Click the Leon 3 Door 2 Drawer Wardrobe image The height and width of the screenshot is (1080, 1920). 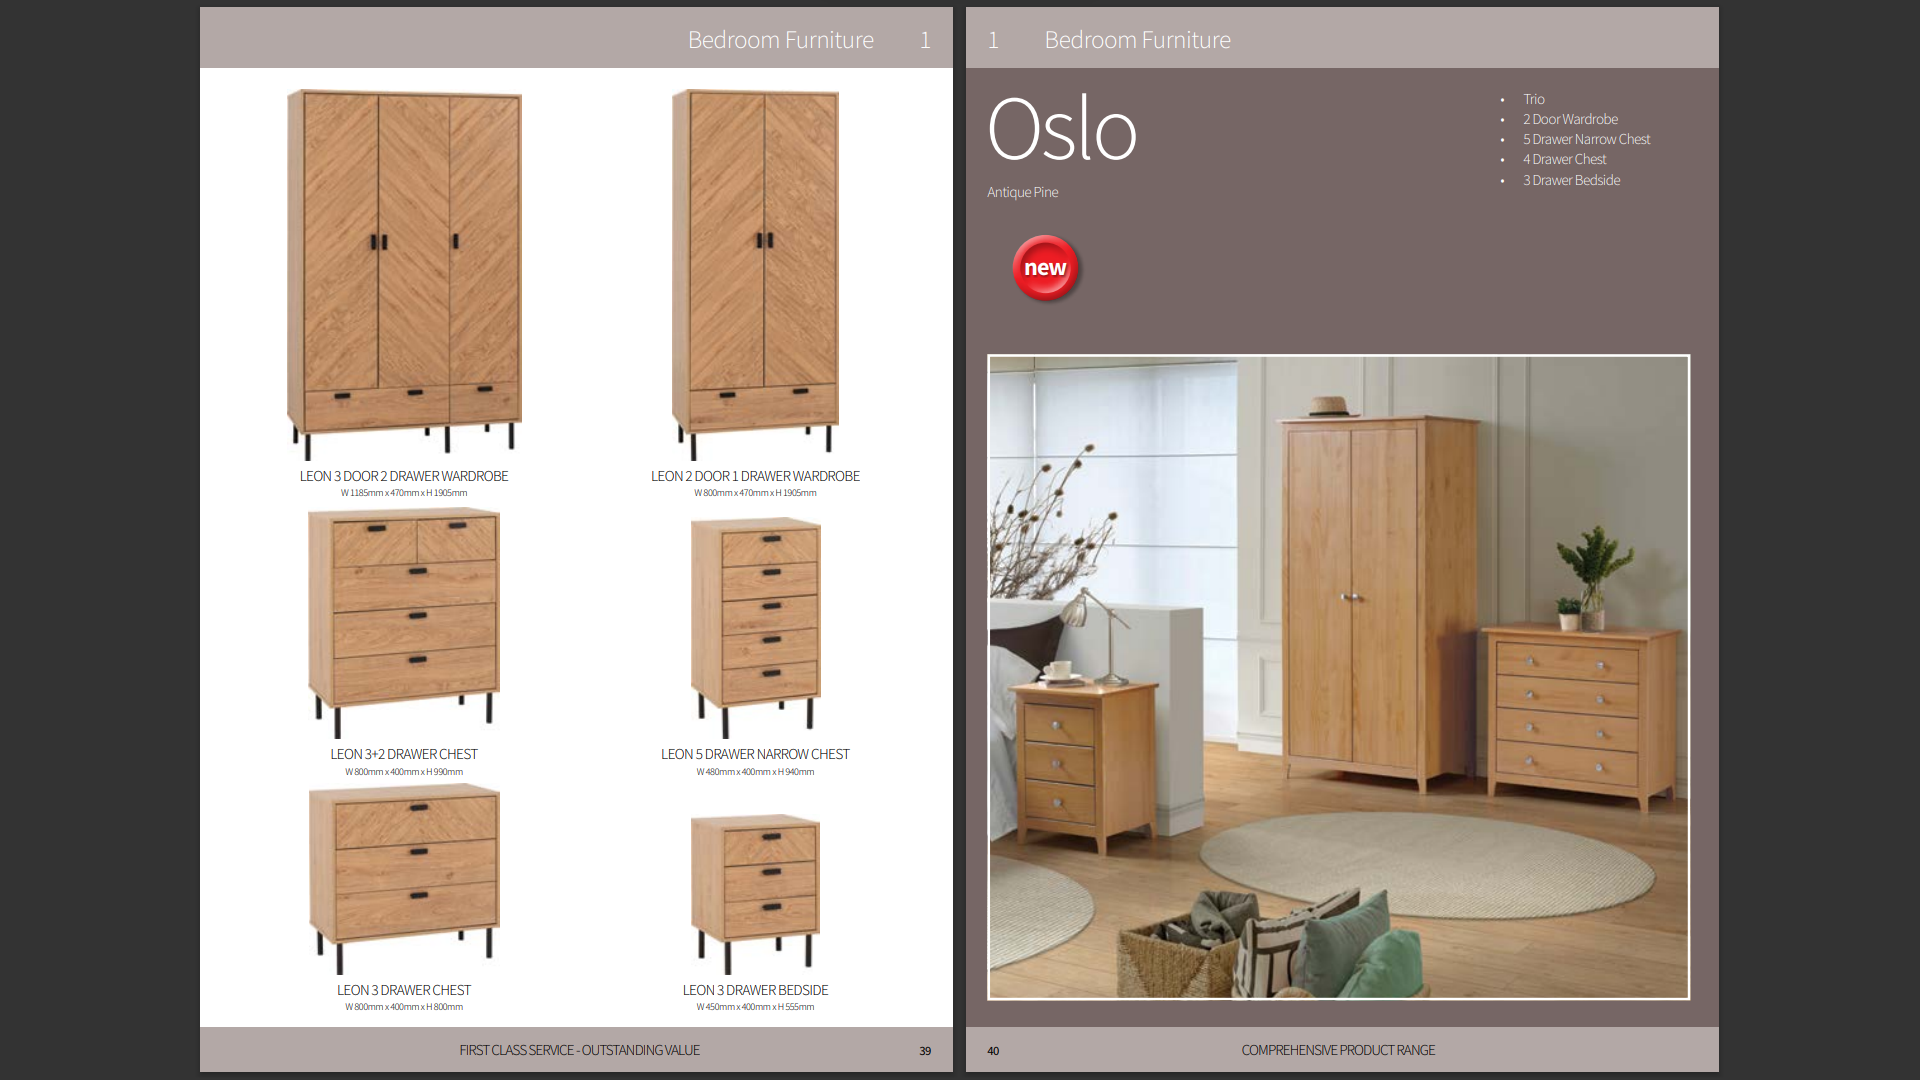tap(404, 270)
